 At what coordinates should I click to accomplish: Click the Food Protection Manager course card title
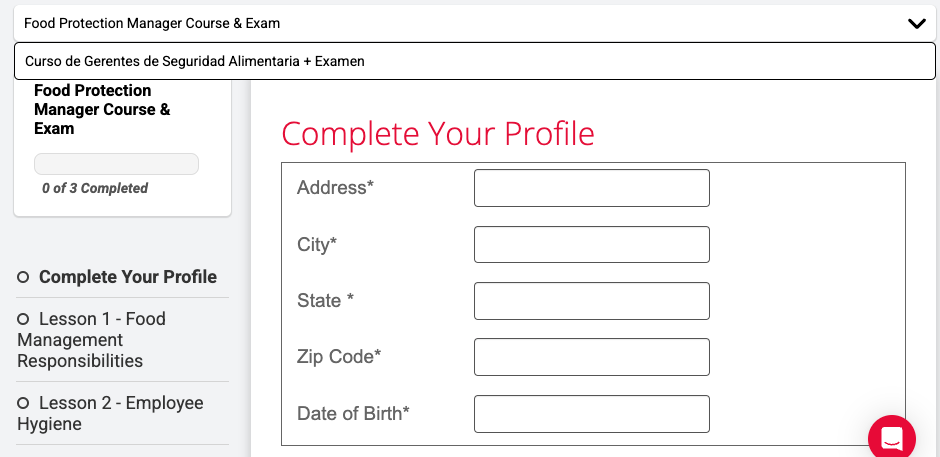coord(103,109)
